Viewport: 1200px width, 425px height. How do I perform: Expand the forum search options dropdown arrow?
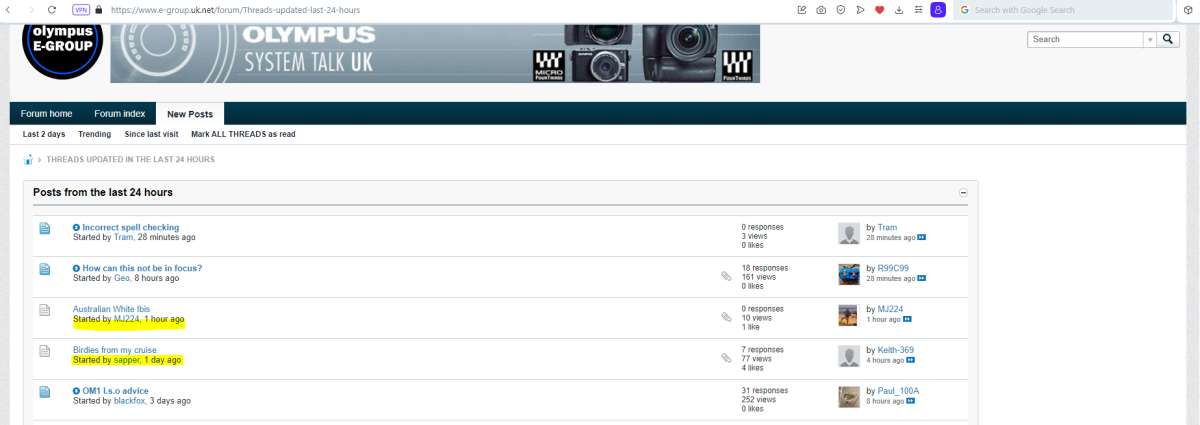1150,39
